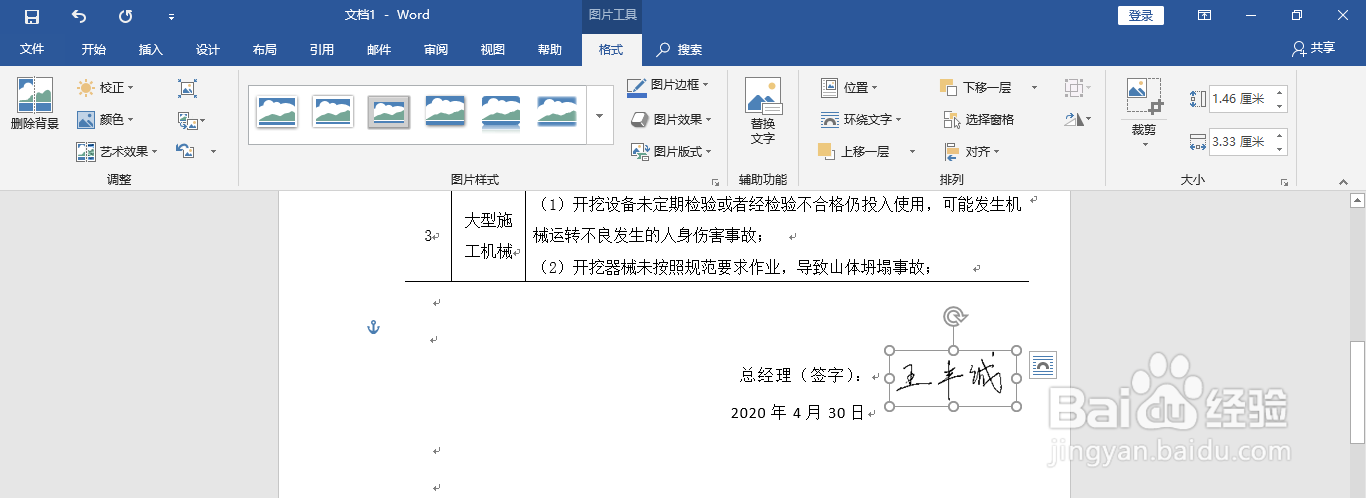This screenshot has width=1366, height=498.
Task: Switch to Mailings (邮件) tab
Action: pyautogui.click(x=379, y=49)
